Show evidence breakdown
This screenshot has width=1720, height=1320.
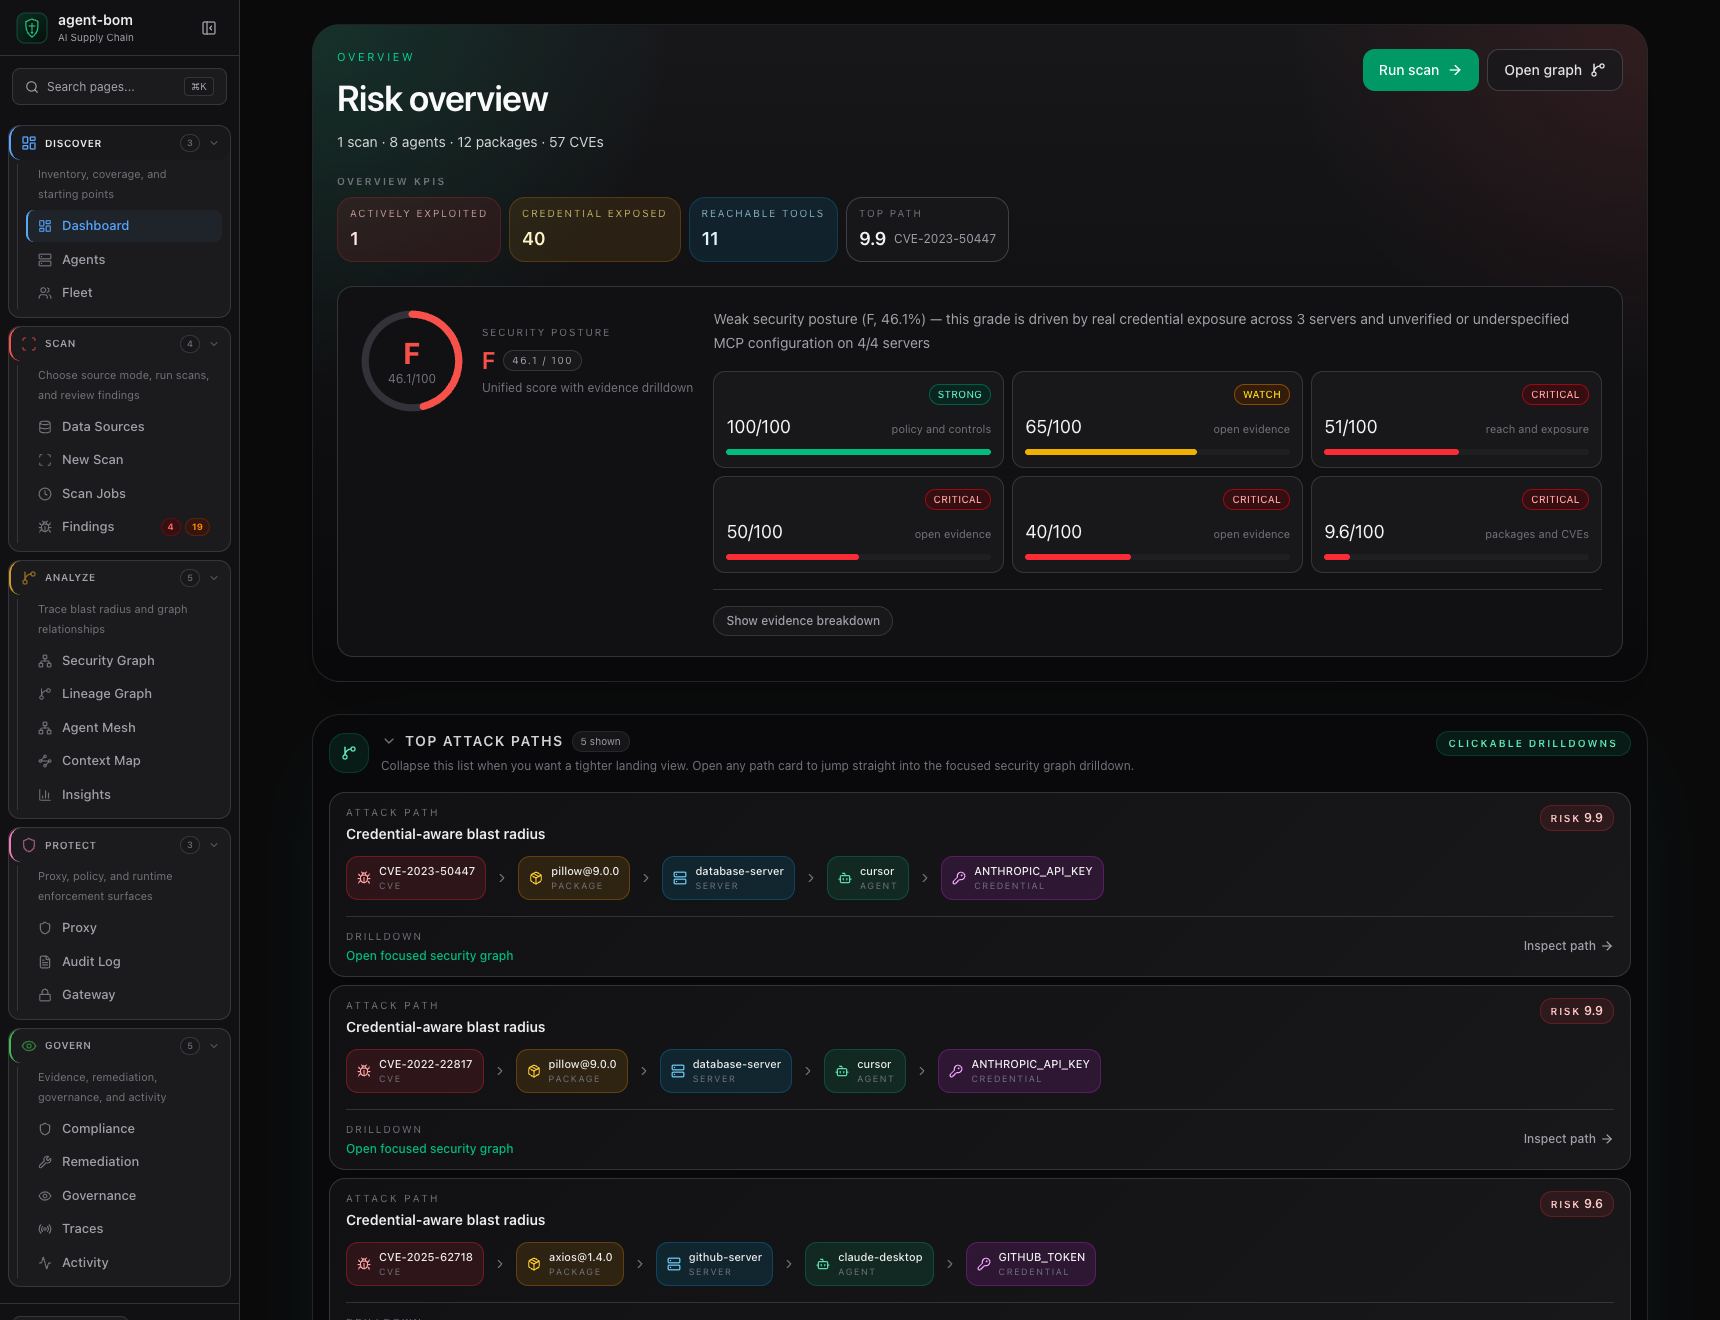(x=802, y=620)
